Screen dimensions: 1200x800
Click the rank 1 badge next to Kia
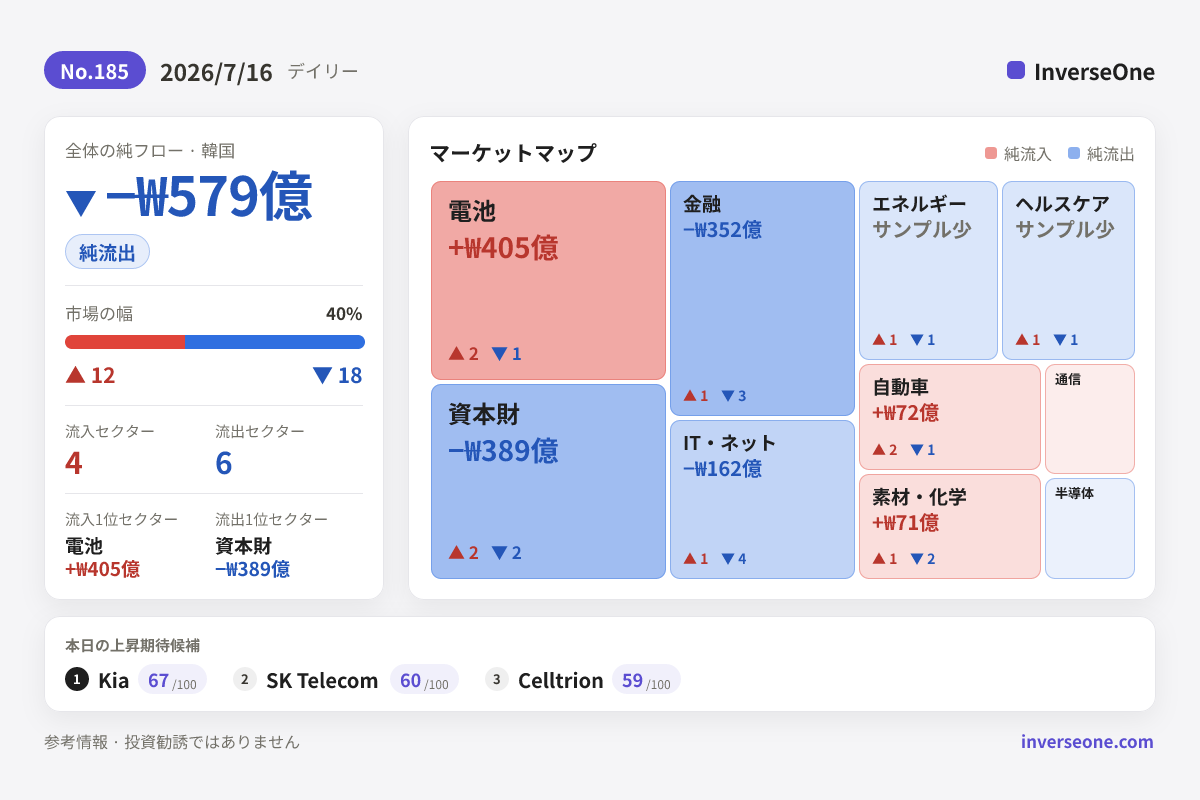(77, 679)
